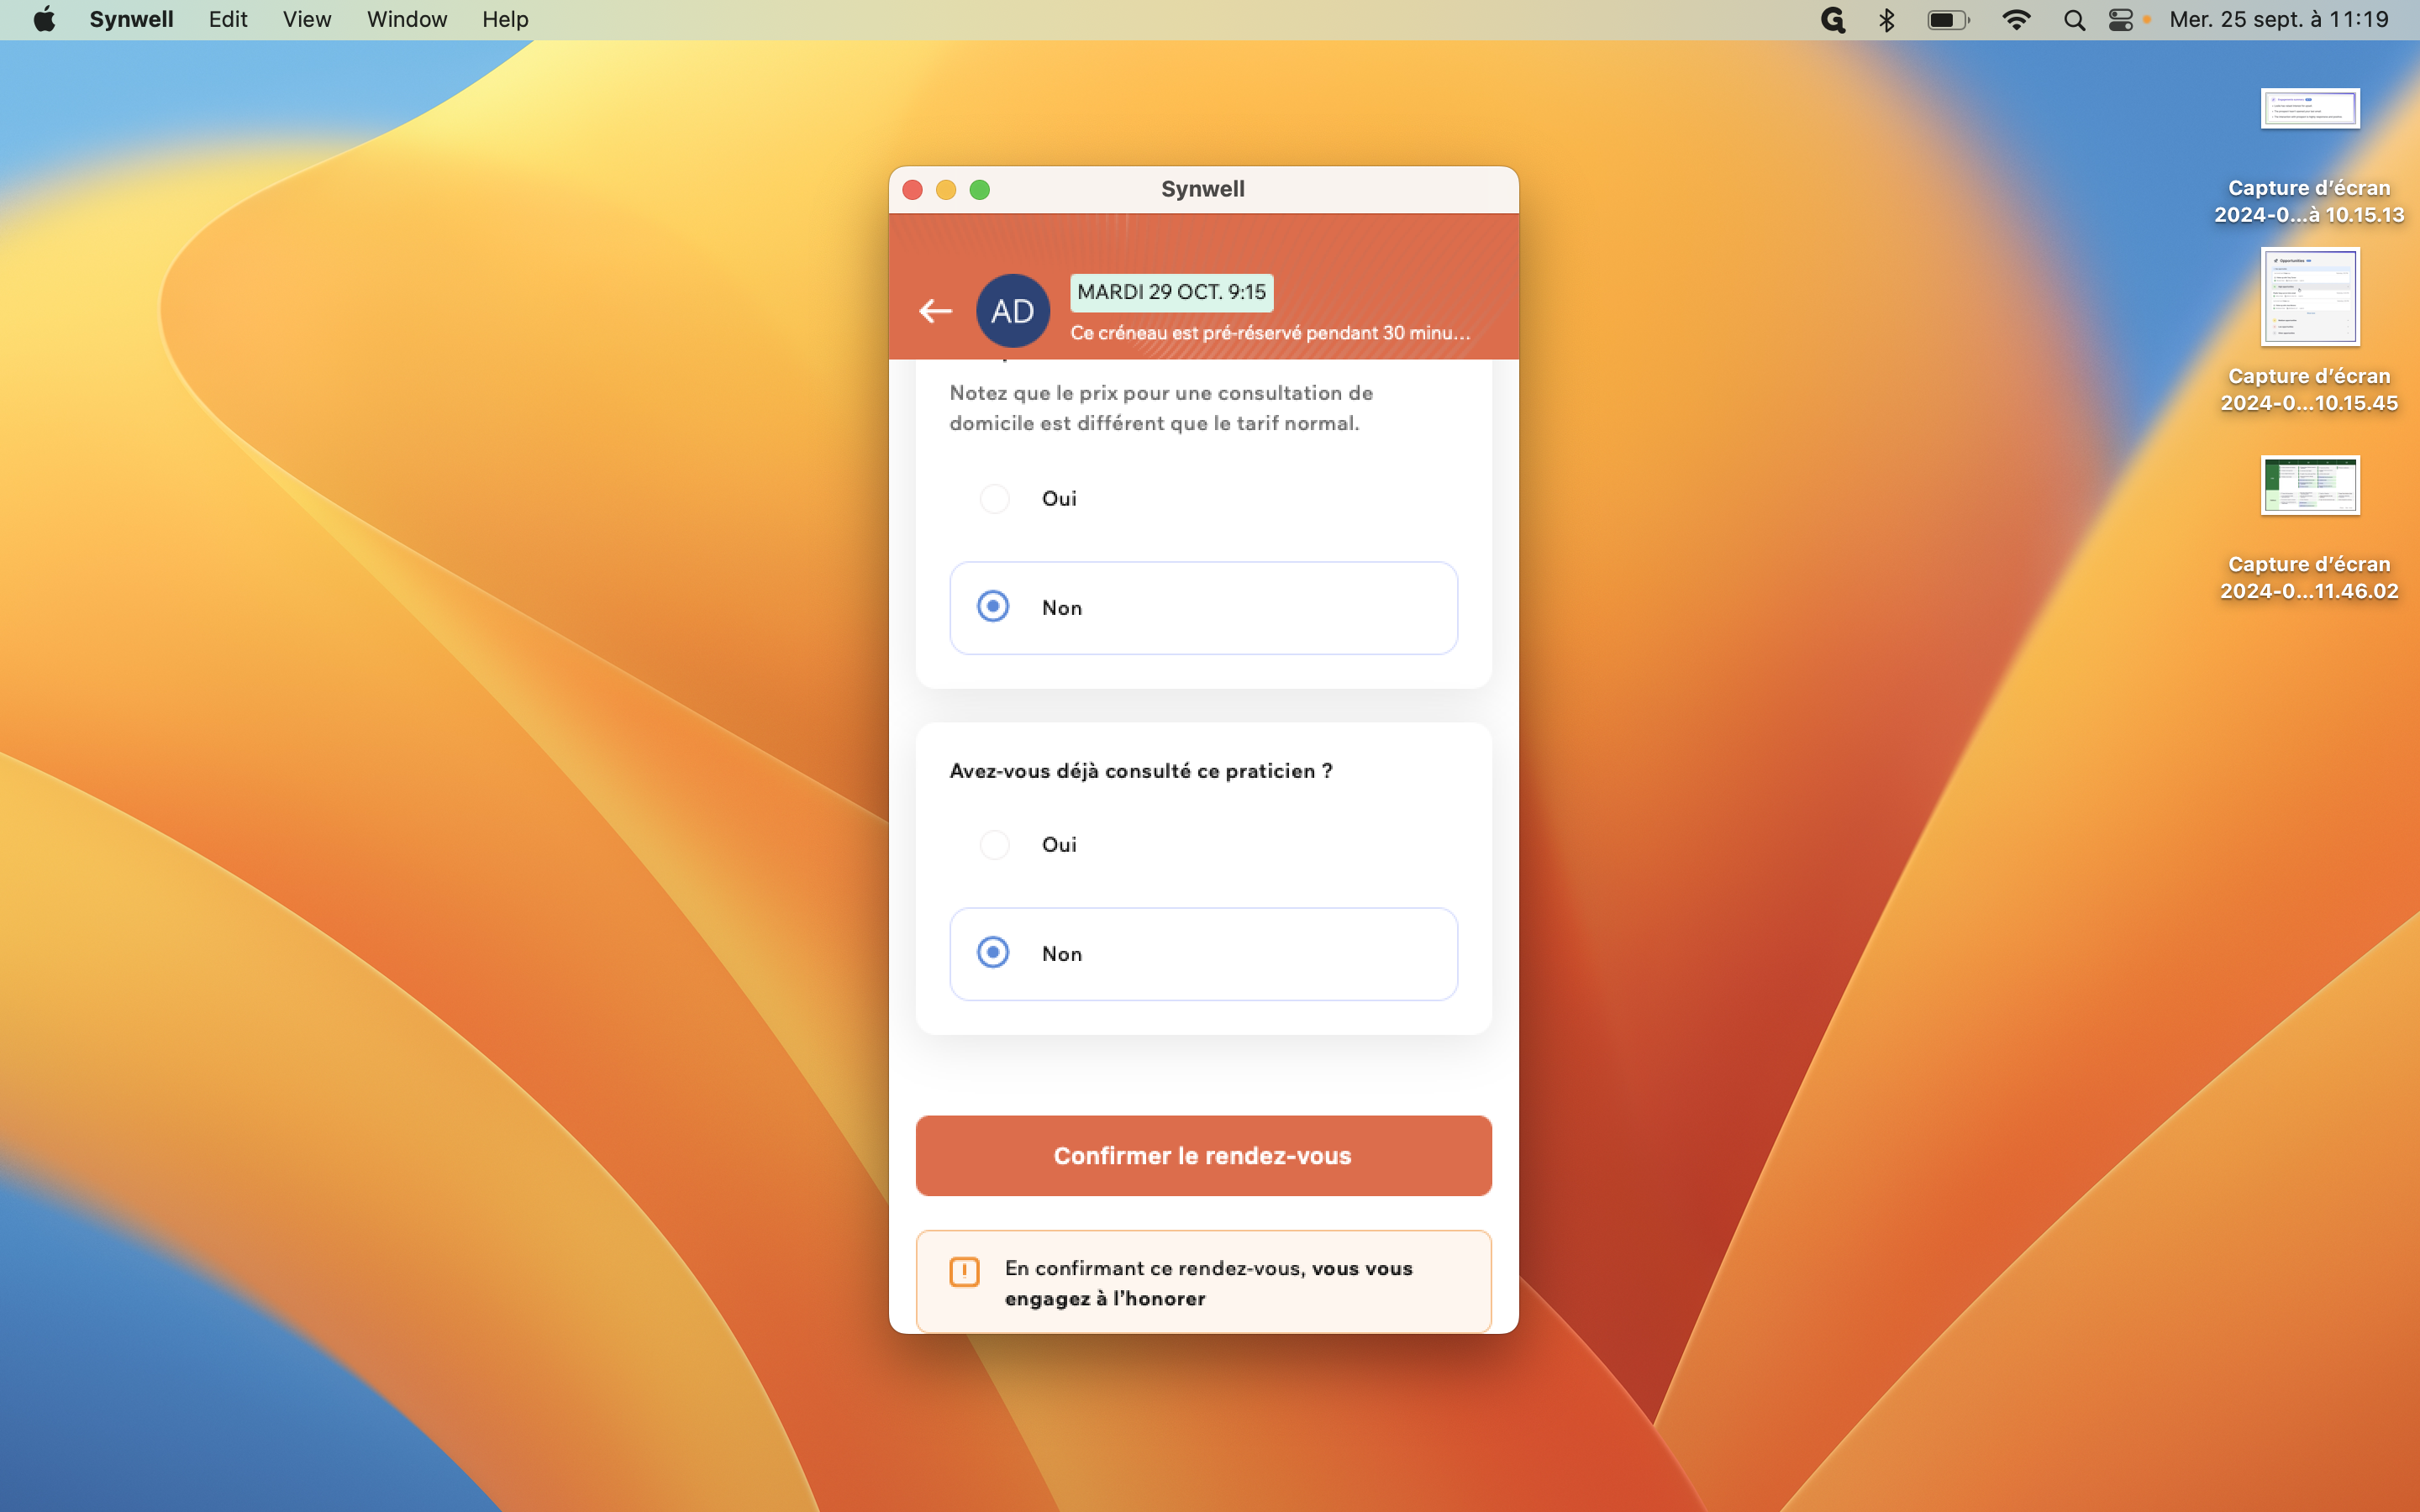This screenshot has width=2420, height=1512.
Task: Click the Grammarly G menu bar icon
Action: point(1832,20)
